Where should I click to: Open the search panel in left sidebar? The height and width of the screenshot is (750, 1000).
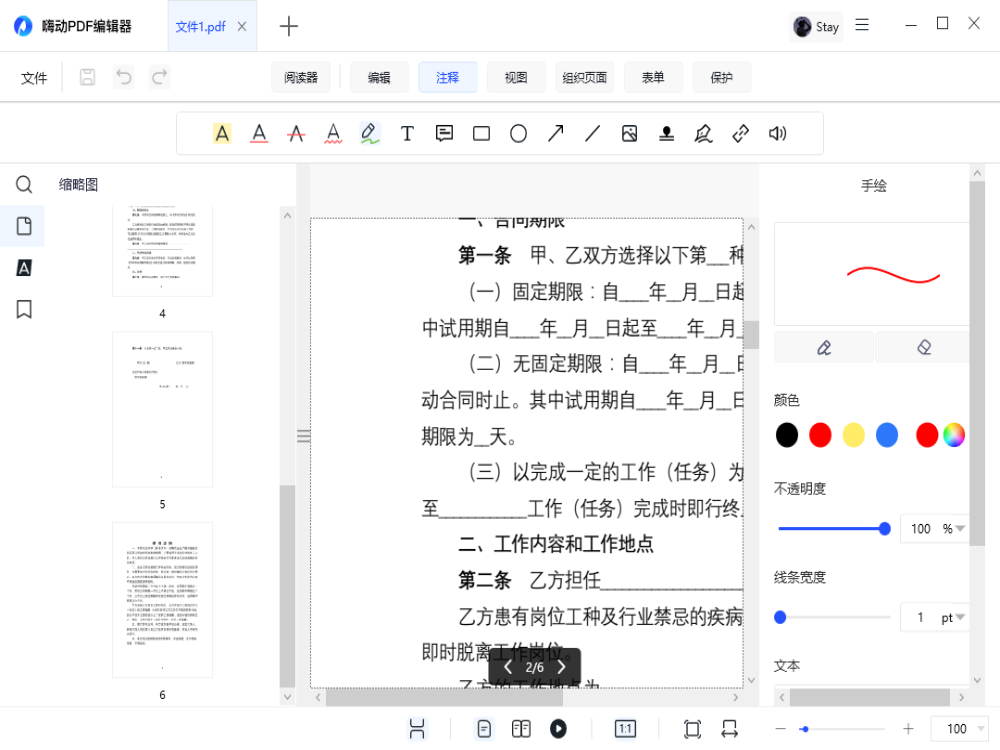point(24,184)
